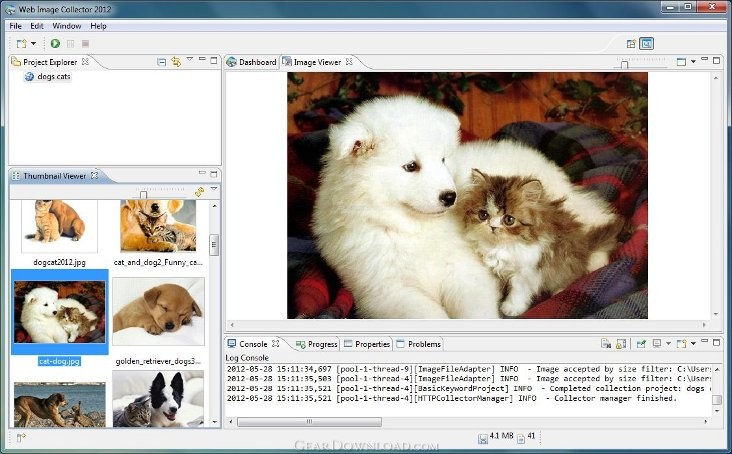Open the Window menu
The width and height of the screenshot is (732, 454).
(x=66, y=26)
